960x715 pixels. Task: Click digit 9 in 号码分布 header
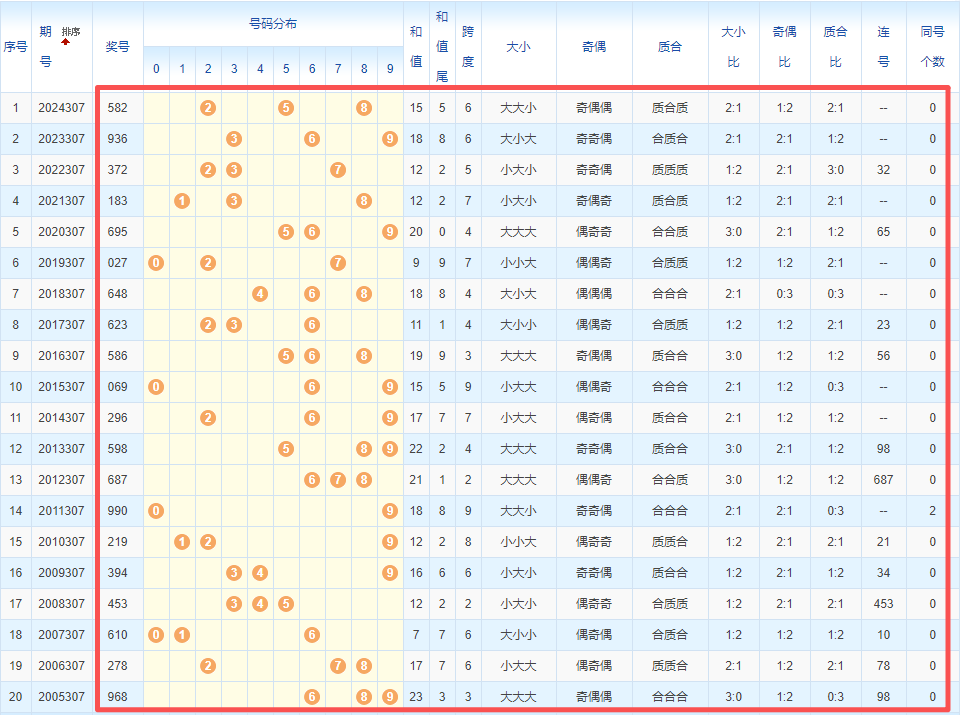pyautogui.click(x=390, y=69)
